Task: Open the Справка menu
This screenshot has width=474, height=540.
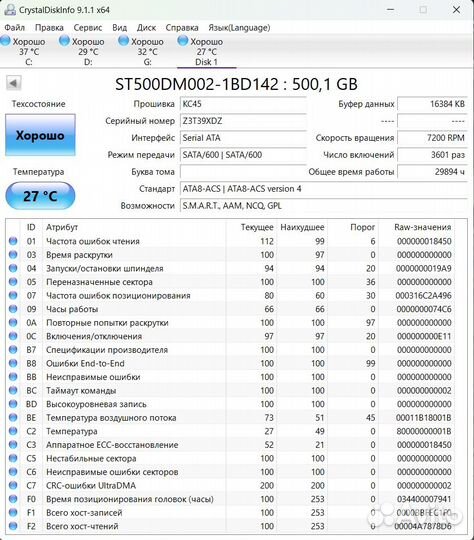Action: click(182, 28)
